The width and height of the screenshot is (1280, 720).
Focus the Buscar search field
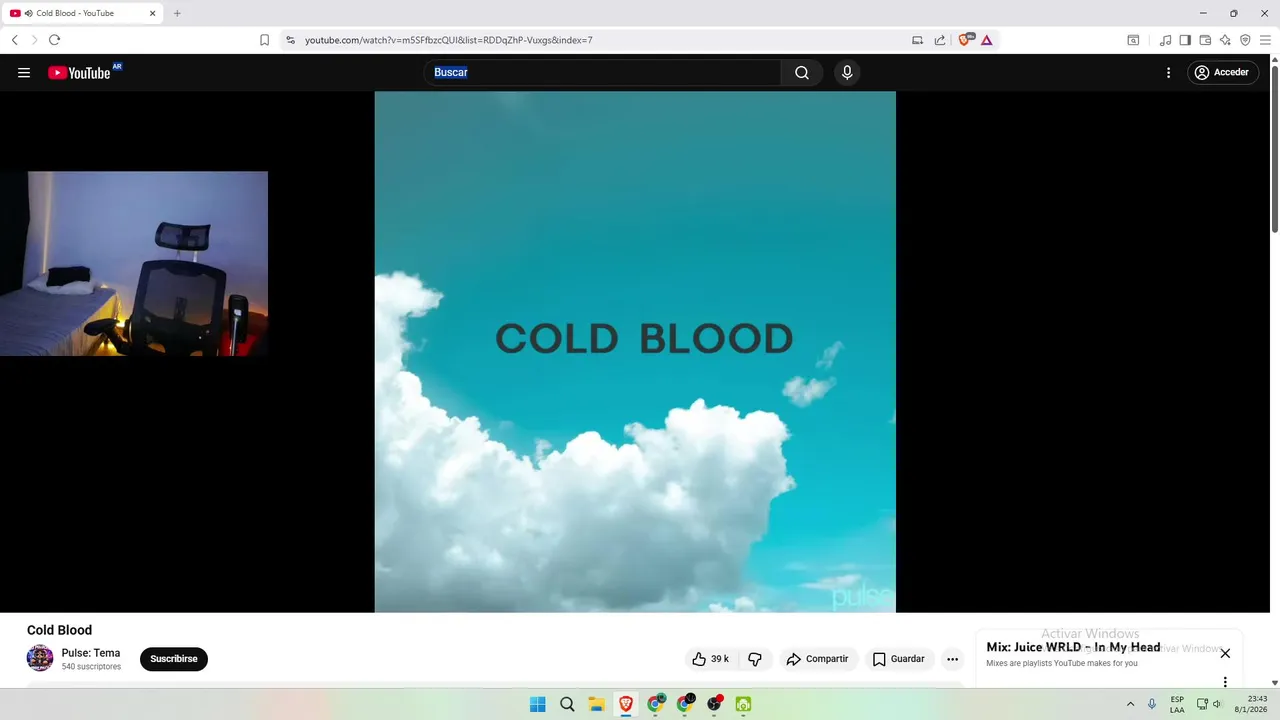pyautogui.click(x=603, y=72)
